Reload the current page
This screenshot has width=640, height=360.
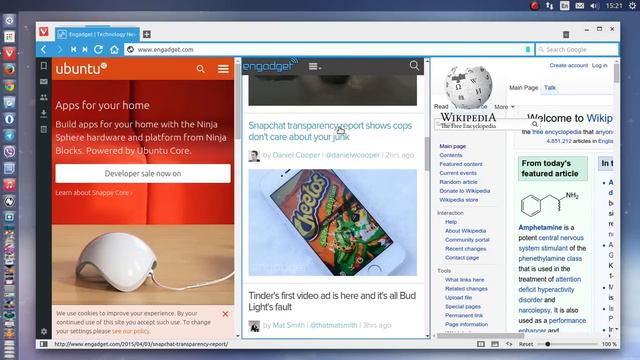(98, 49)
